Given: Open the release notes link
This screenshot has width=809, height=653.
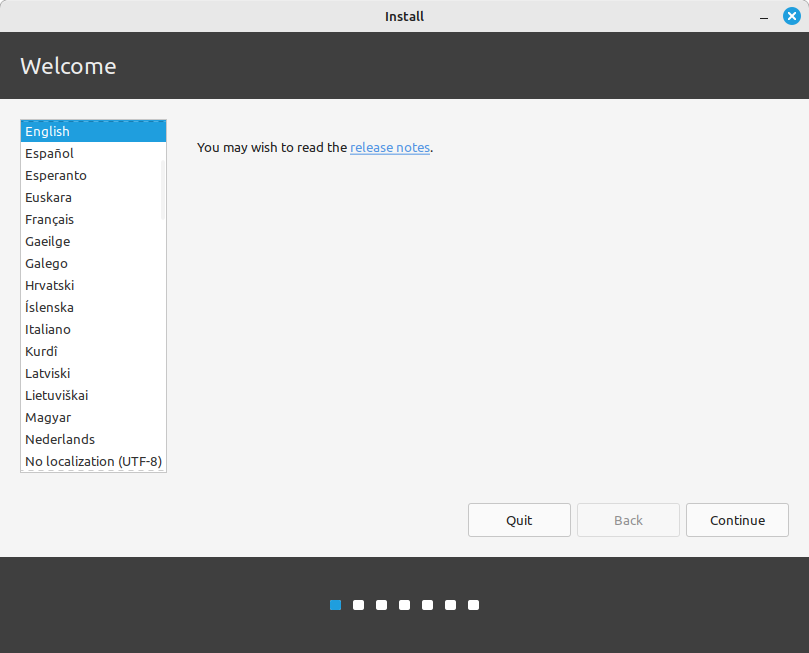Looking at the screenshot, I should tap(390, 148).
